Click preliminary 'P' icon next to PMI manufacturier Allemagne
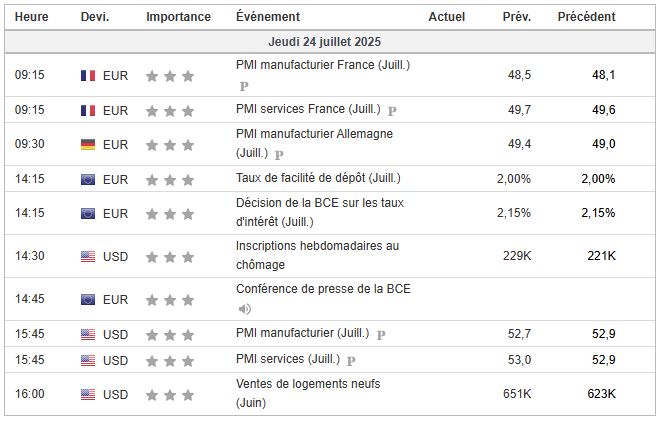Image resolution: width=661 pixels, height=423 pixels. point(279,155)
